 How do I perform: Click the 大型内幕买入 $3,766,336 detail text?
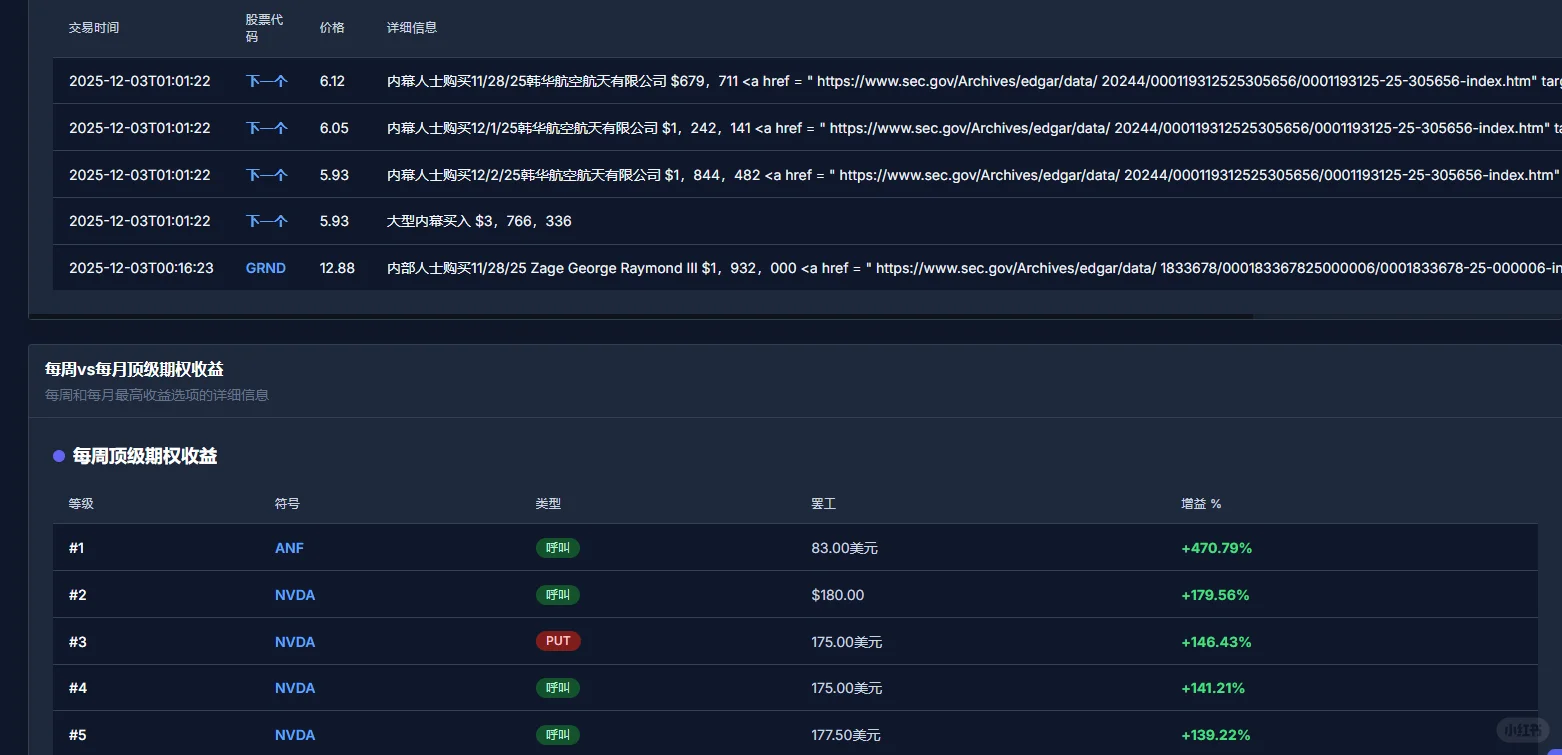tap(479, 221)
